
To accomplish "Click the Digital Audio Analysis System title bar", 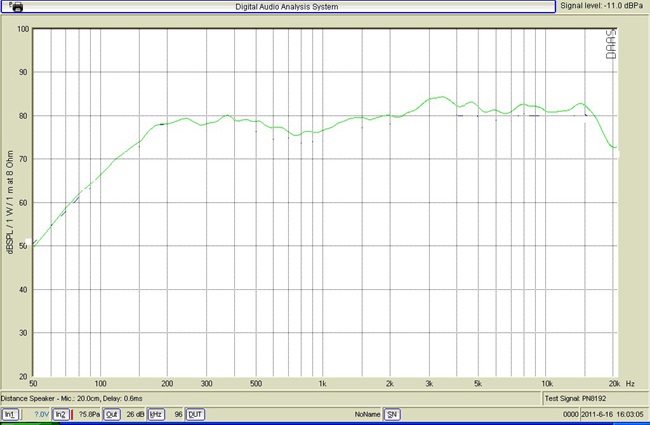I will [x=278, y=7].
